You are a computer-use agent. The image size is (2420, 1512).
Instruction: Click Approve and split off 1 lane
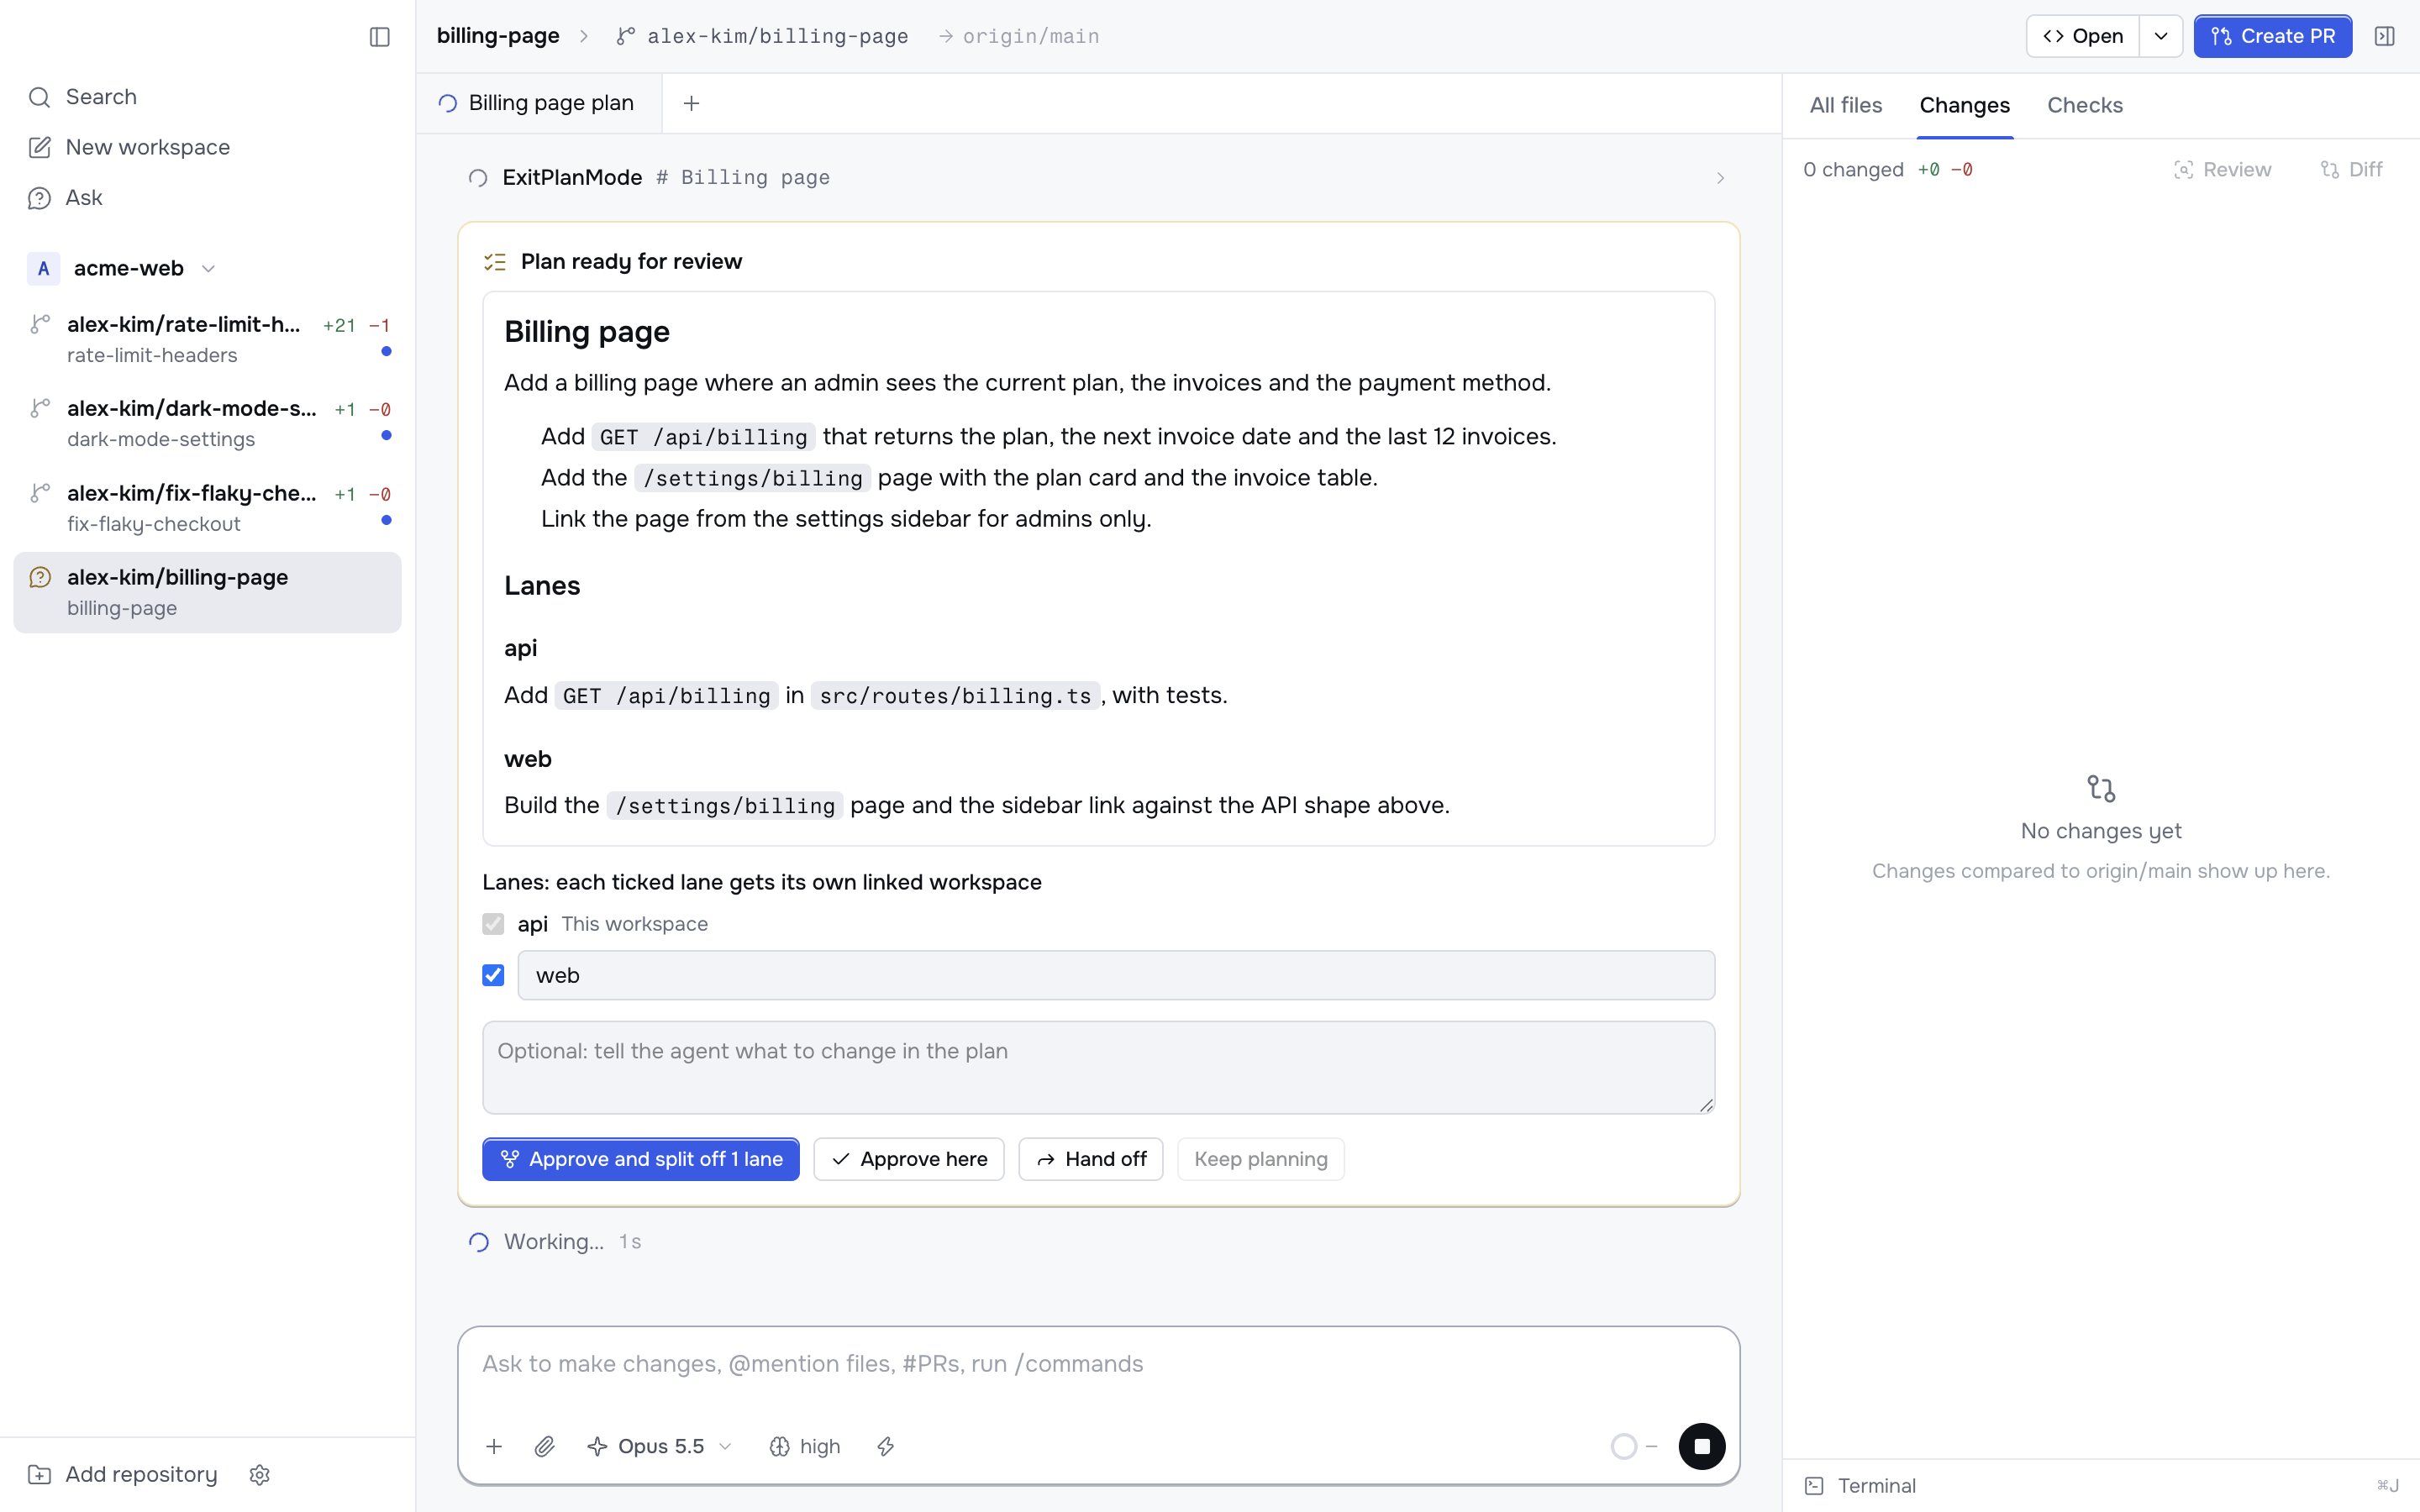pos(640,1159)
